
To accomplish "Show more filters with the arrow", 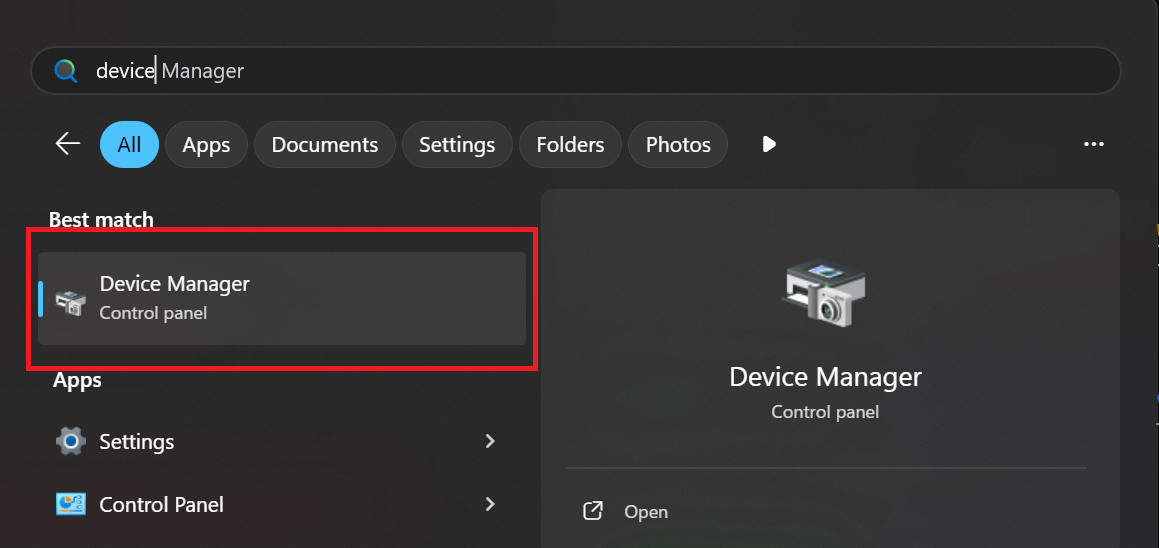I will (x=769, y=144).
